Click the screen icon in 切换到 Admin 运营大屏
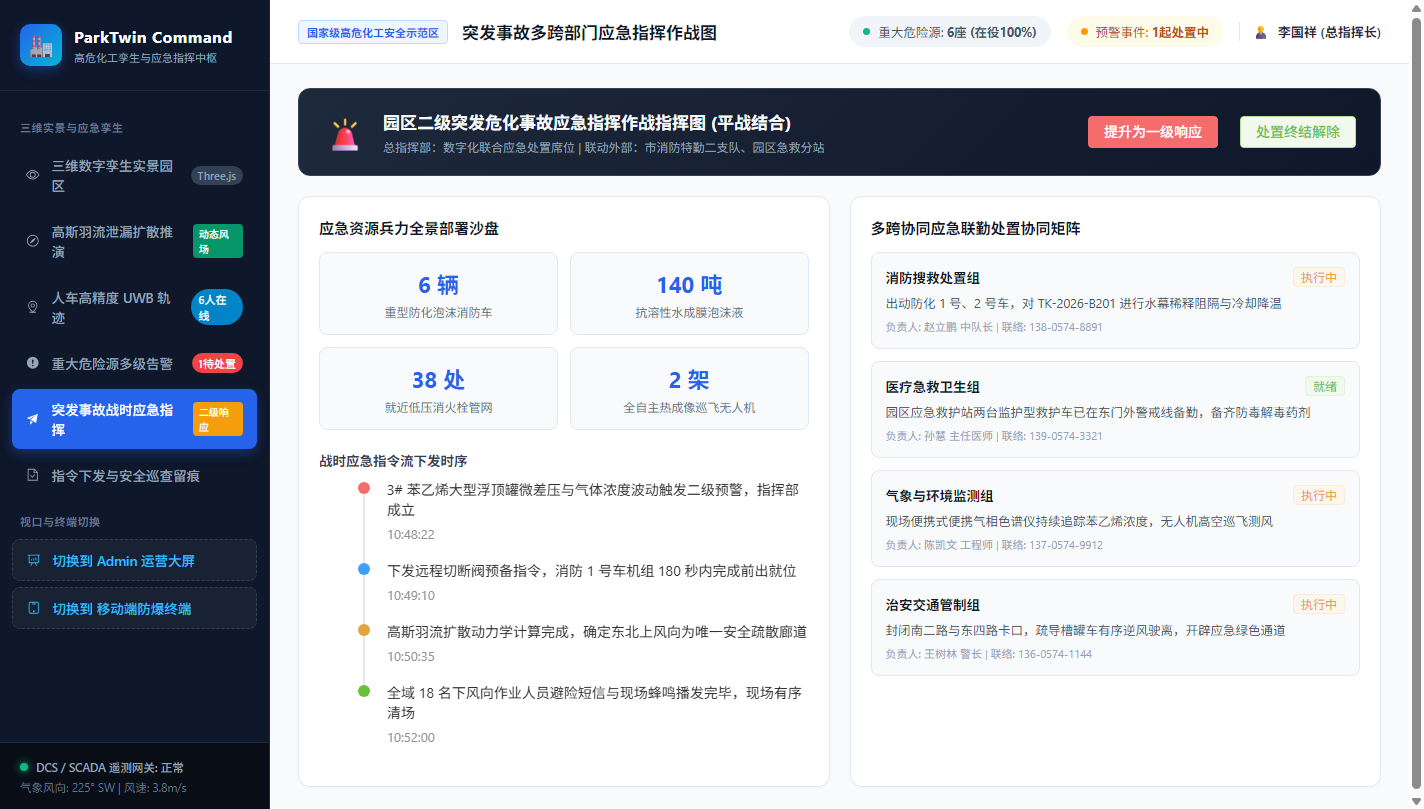The image size is (1424, 809). click(34, 560)
